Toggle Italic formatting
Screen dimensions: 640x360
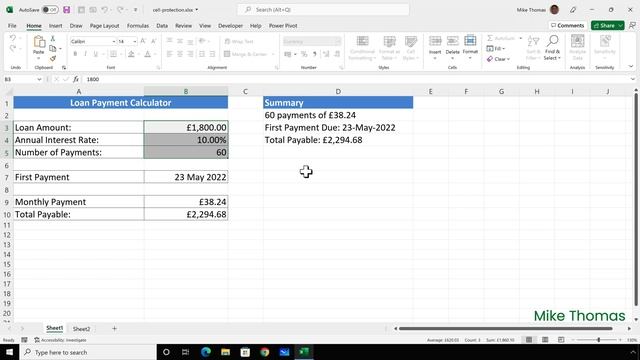(85, 54)
